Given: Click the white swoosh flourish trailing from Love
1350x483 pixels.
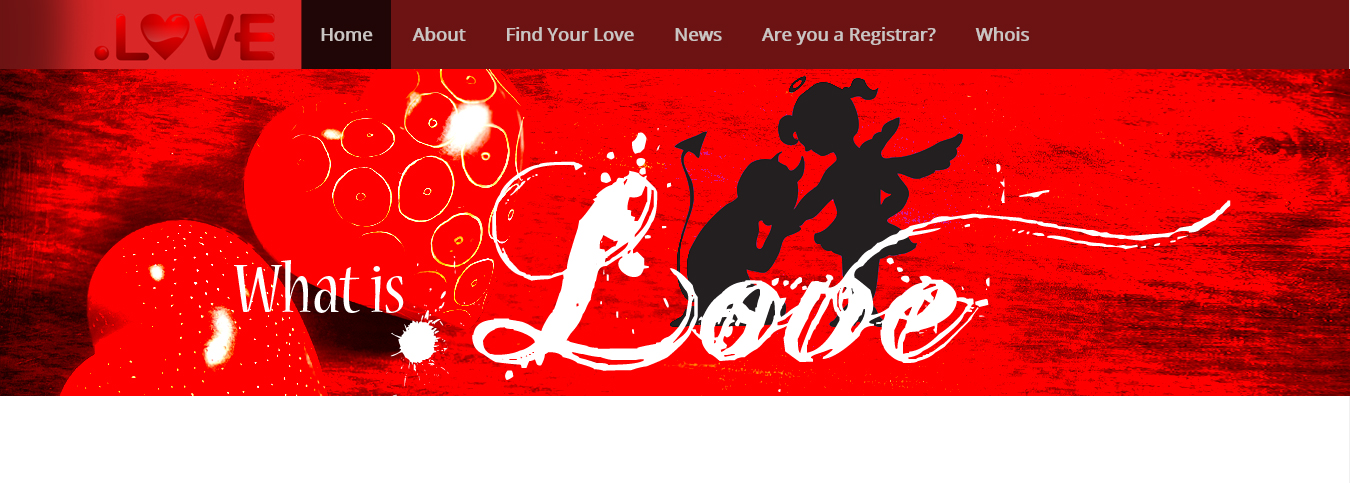Looking at the screenshot, I should [1080, 225].
